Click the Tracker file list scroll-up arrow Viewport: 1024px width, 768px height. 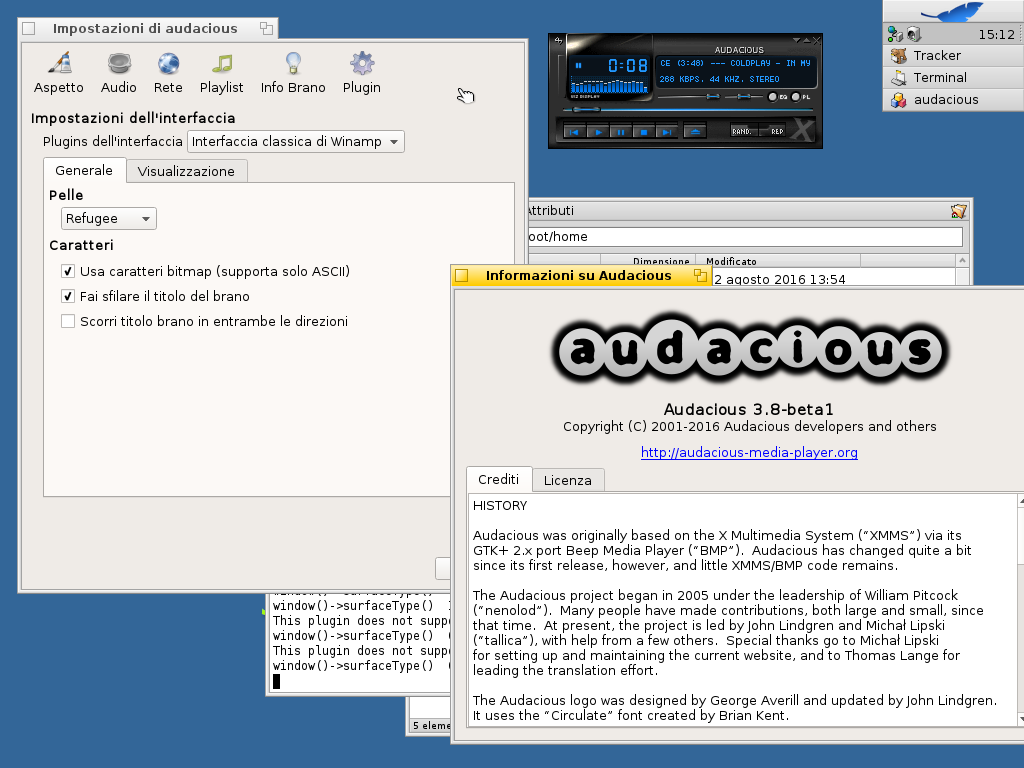pyautogui.click(x=962, y=261)
